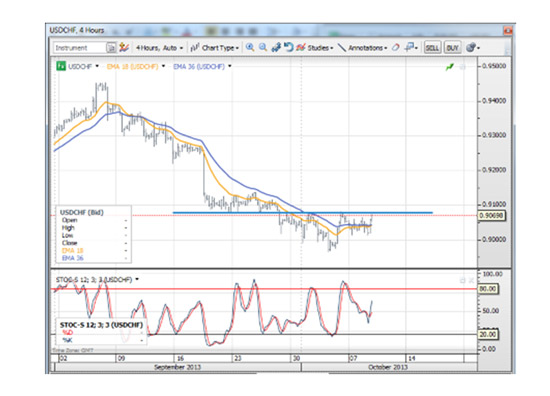550x396 pixels.
Task: Expand the USDCHF series dropdown arrow
Action: [97, 66]
